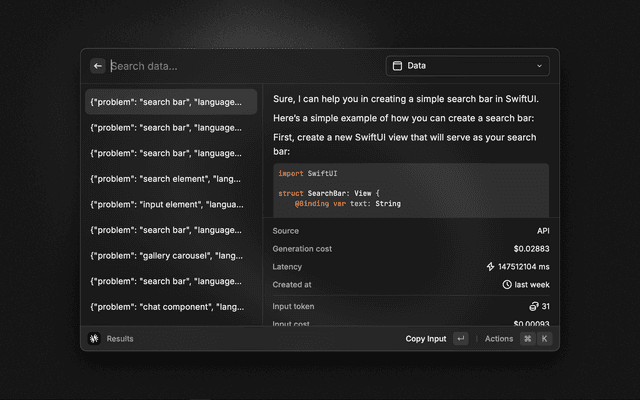Select the "input element" problem entry
This screenshot has width=640, height=400.
pos(170,204)
